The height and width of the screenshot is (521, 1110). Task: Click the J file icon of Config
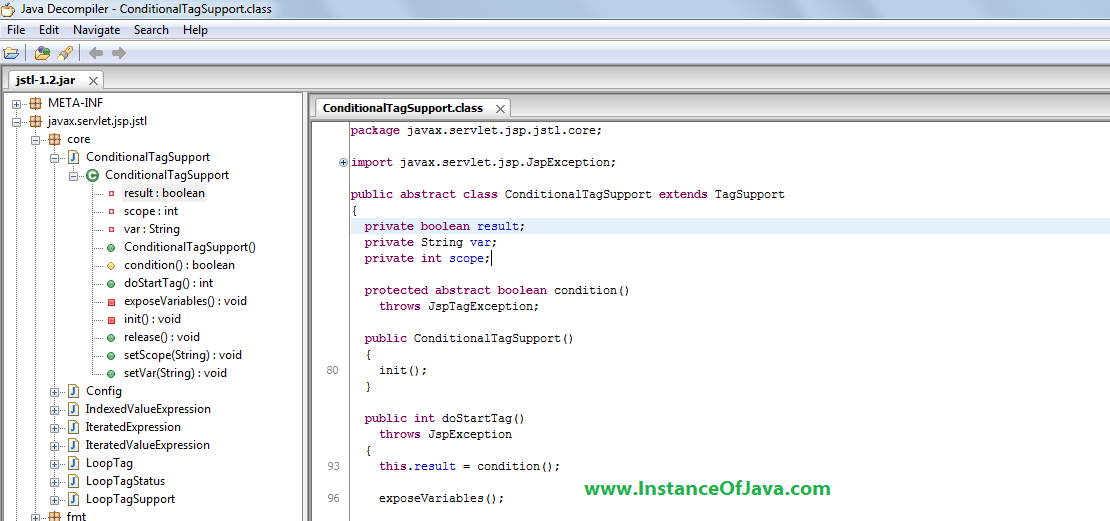[x=73, y=391]
